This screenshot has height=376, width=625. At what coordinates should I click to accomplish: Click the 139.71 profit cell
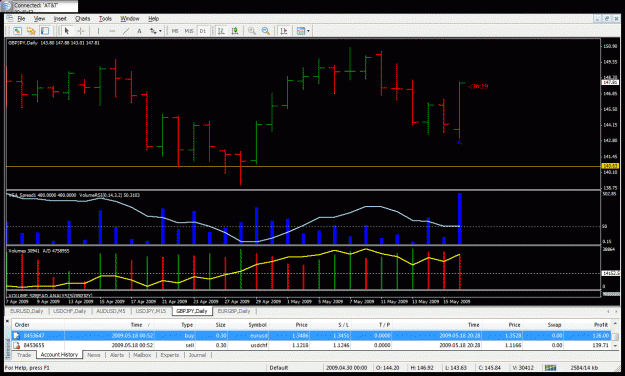[600, 345]
